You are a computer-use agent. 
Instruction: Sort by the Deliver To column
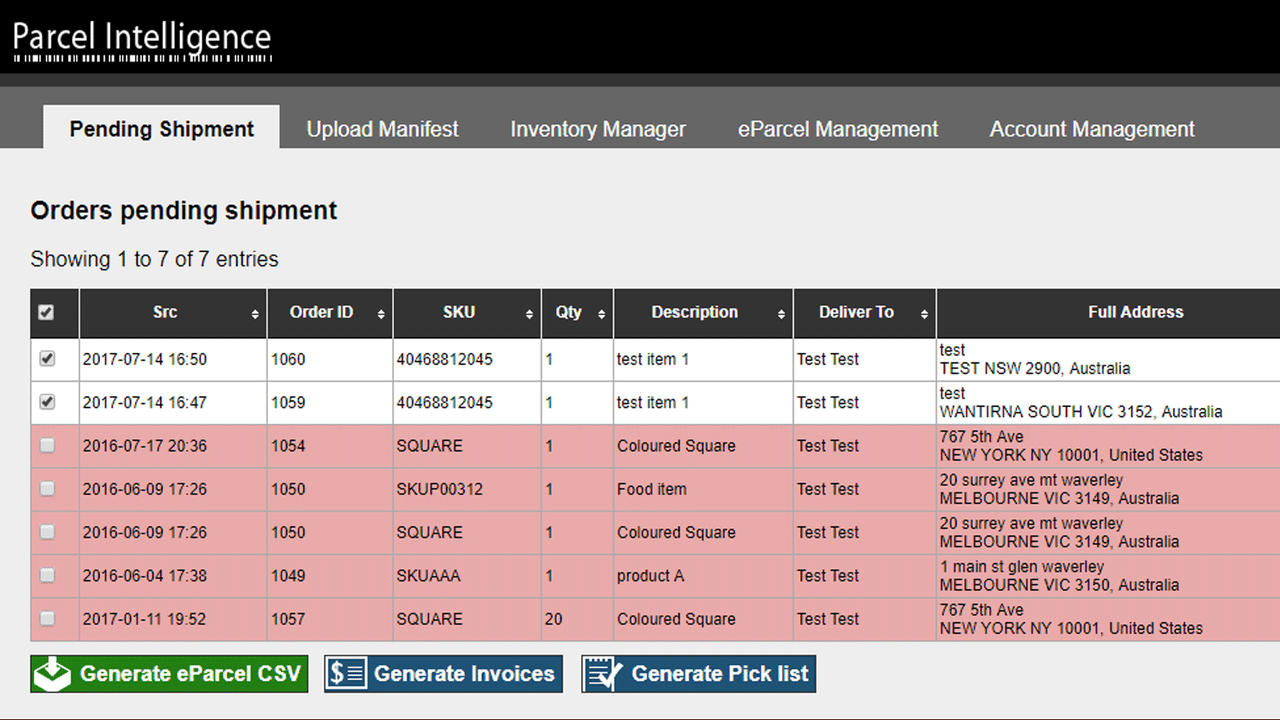864,313
